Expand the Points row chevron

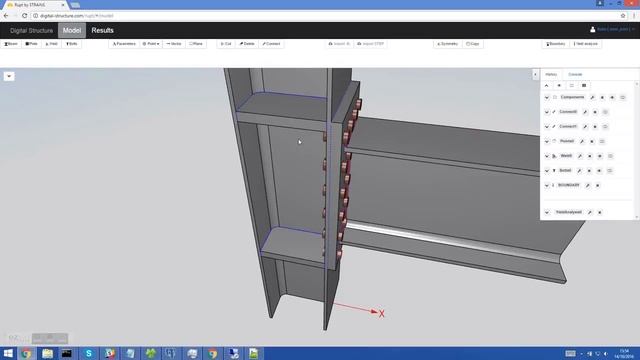pyautogui.click(x=547, y=141)
